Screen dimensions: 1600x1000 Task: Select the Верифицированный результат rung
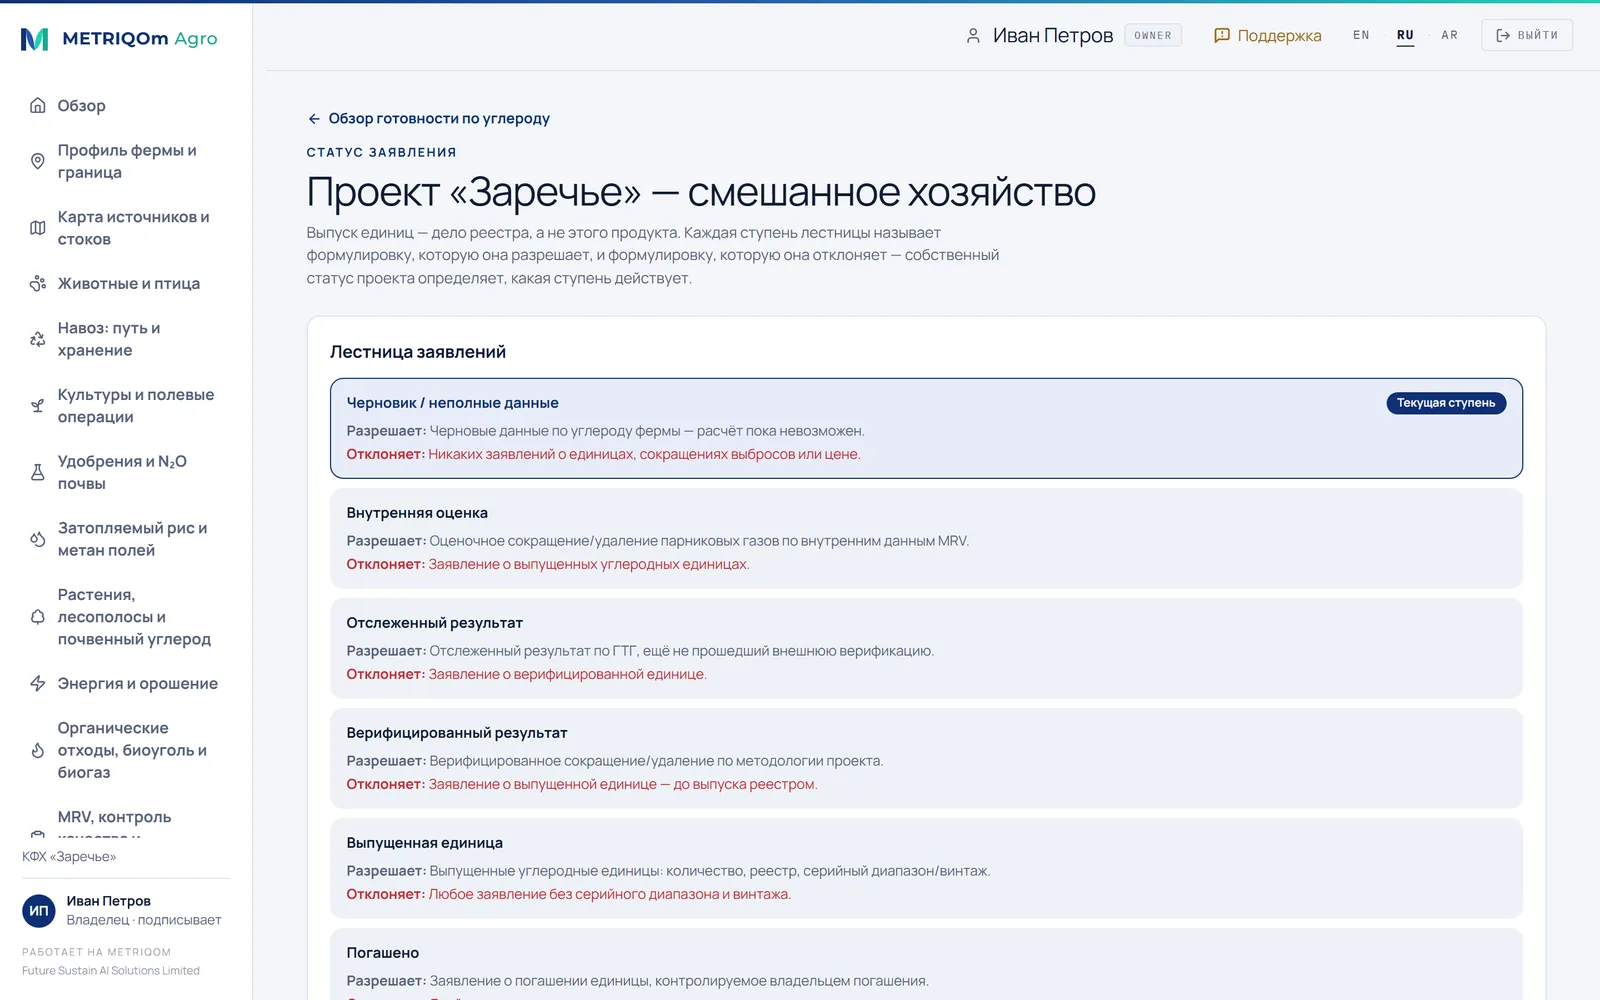point(926,758)
